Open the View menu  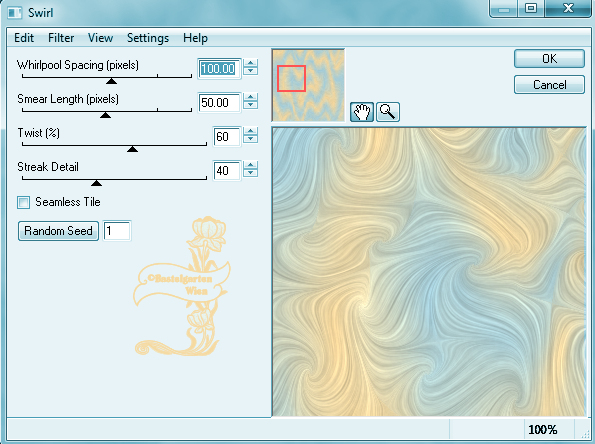click(x=101, y=38)
